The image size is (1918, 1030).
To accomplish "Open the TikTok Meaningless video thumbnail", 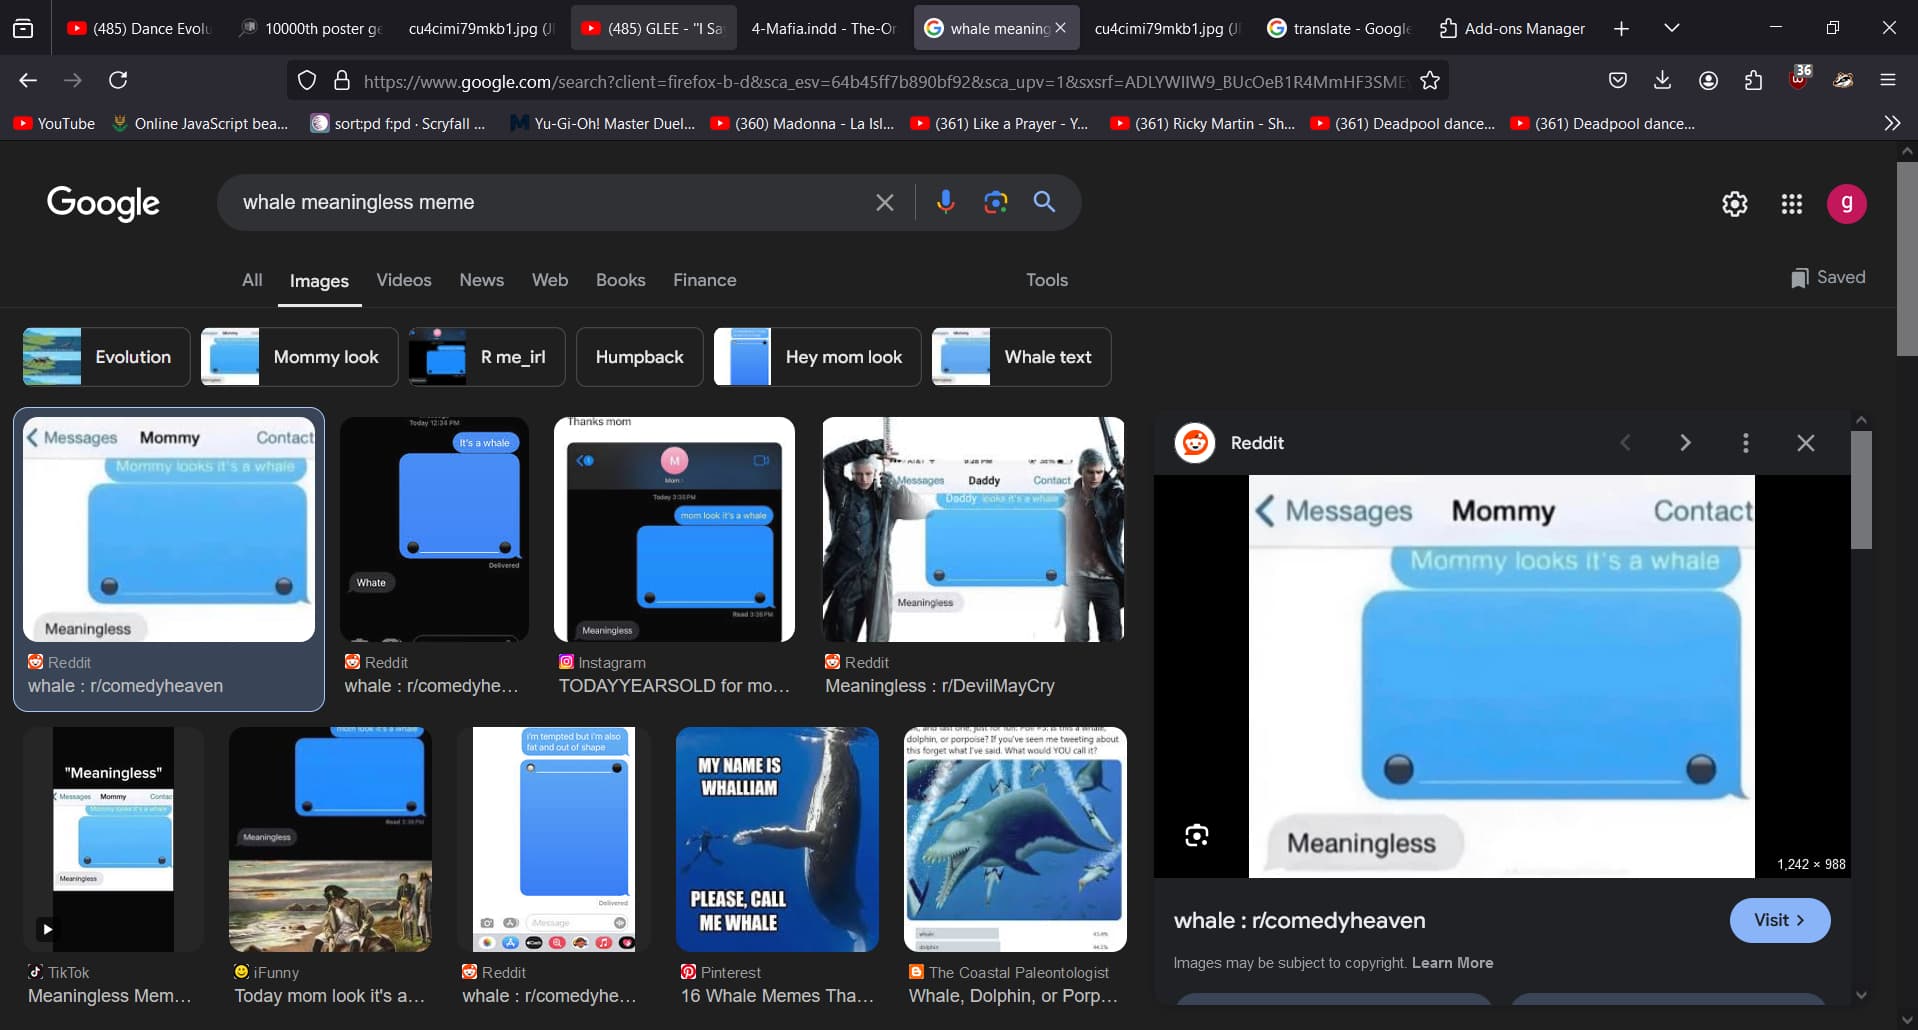I will (113, 839).
